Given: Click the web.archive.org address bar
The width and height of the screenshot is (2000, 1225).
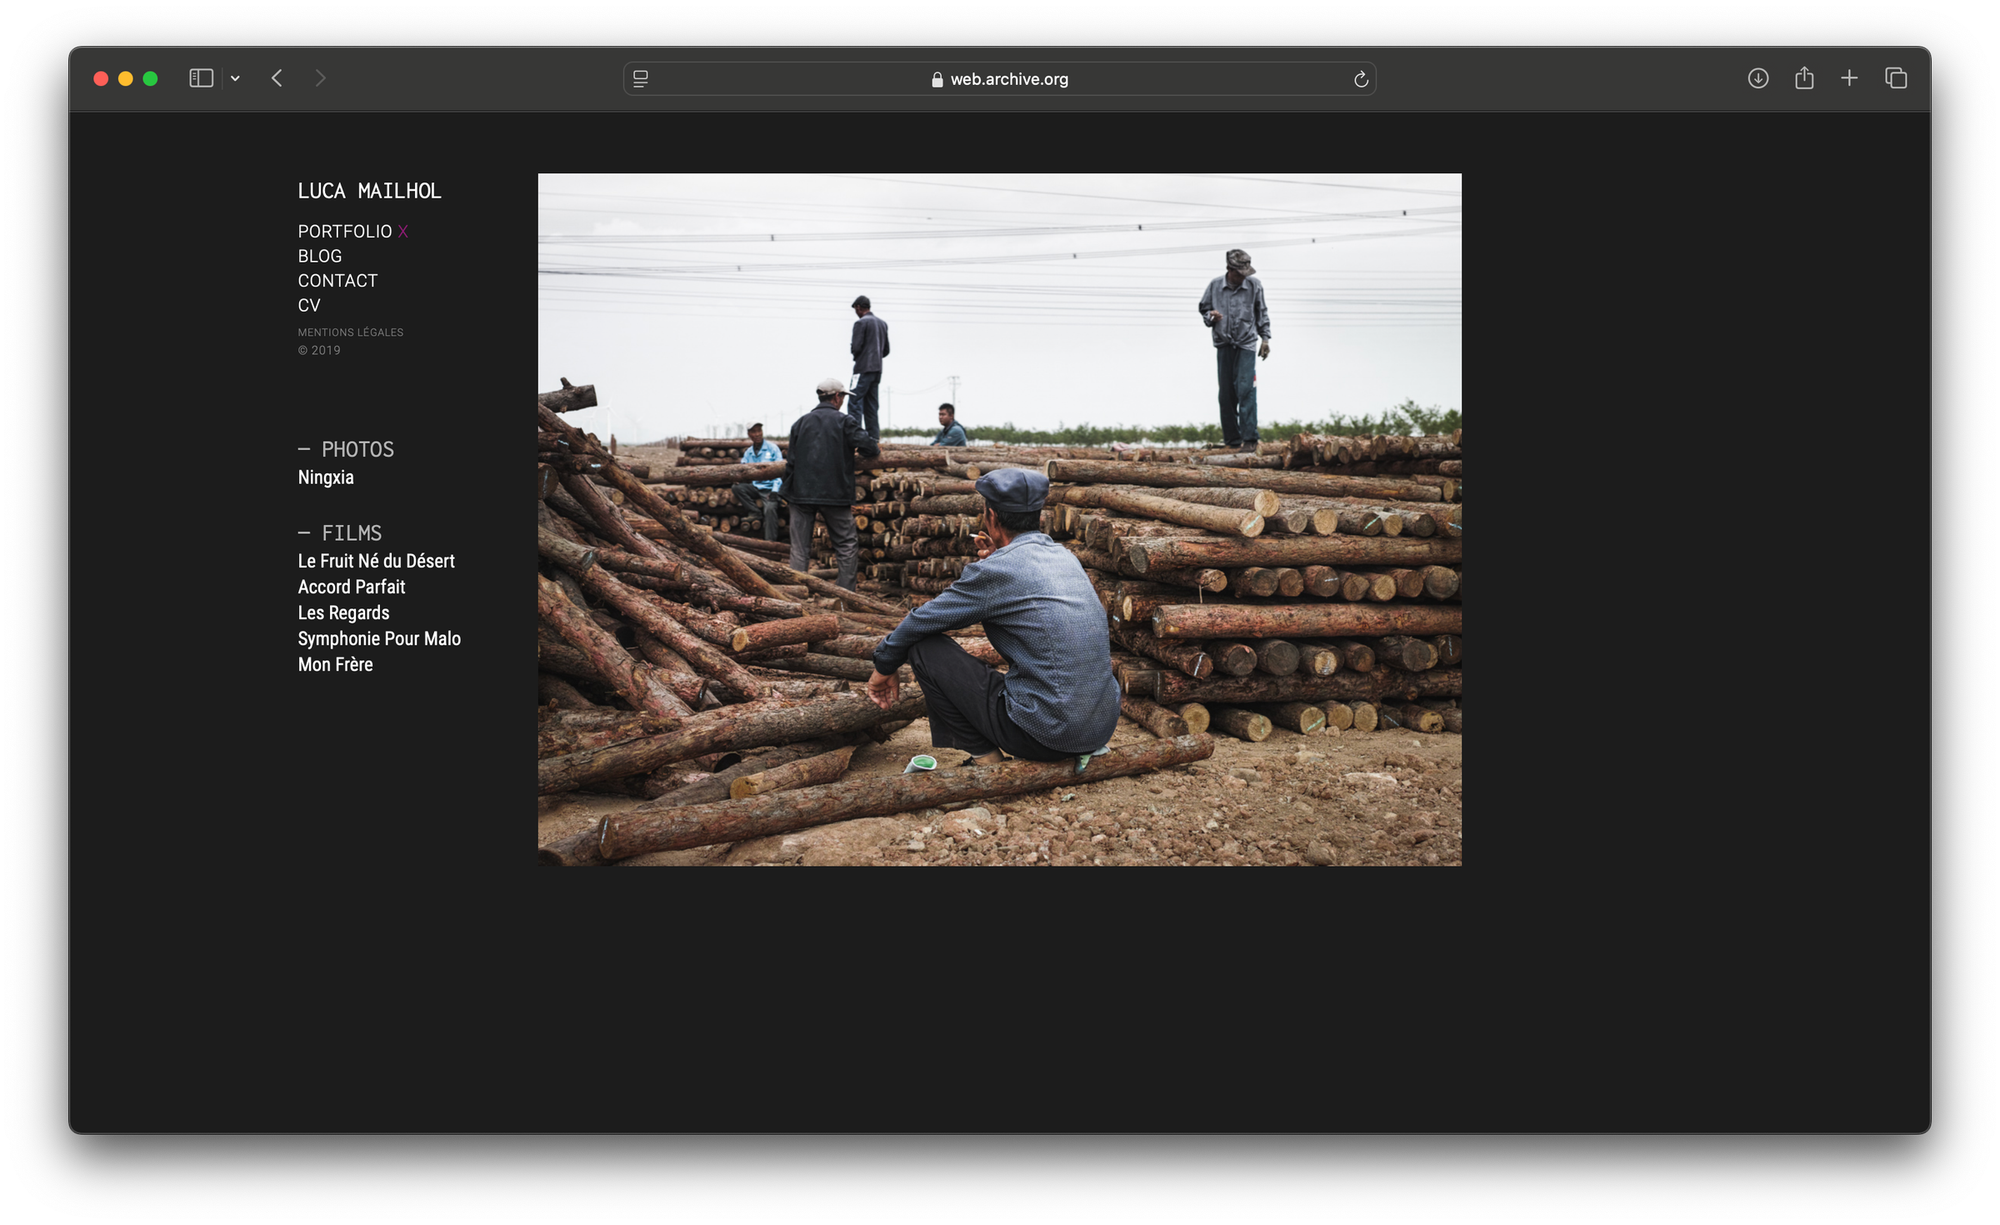Looking at the screenshot, I should (1000, 79).
